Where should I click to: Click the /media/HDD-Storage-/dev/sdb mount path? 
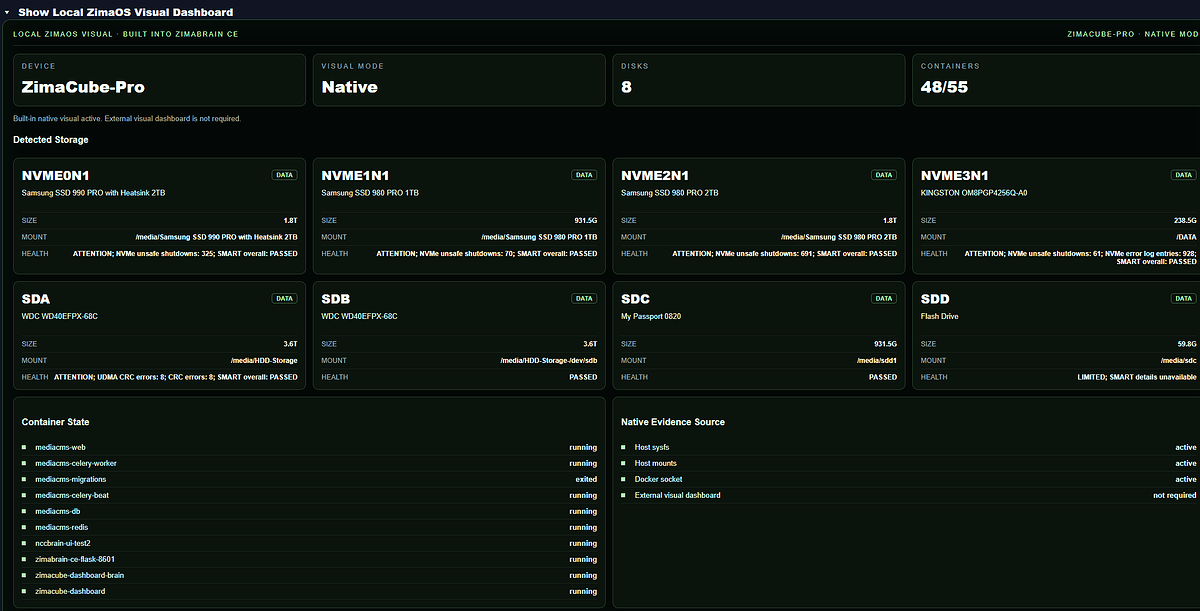point(549,360)
